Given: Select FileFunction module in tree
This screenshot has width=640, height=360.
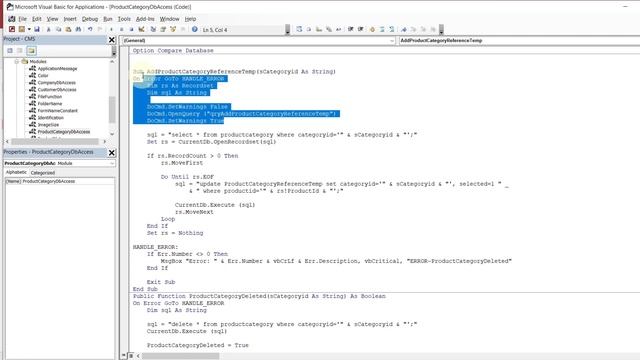Looking at the screenshot, I should tap(50, 97).
